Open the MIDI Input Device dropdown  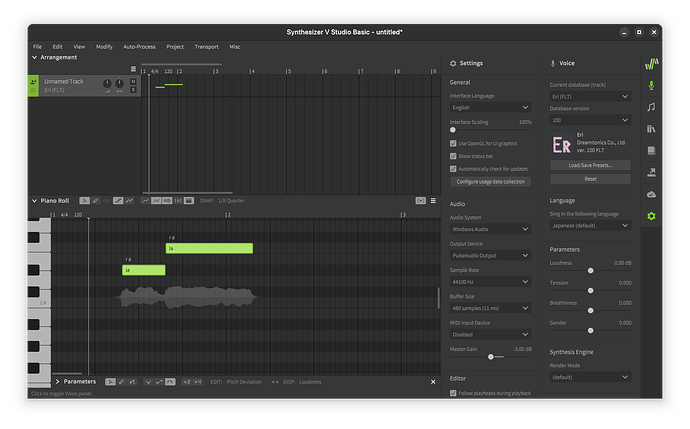490,335
